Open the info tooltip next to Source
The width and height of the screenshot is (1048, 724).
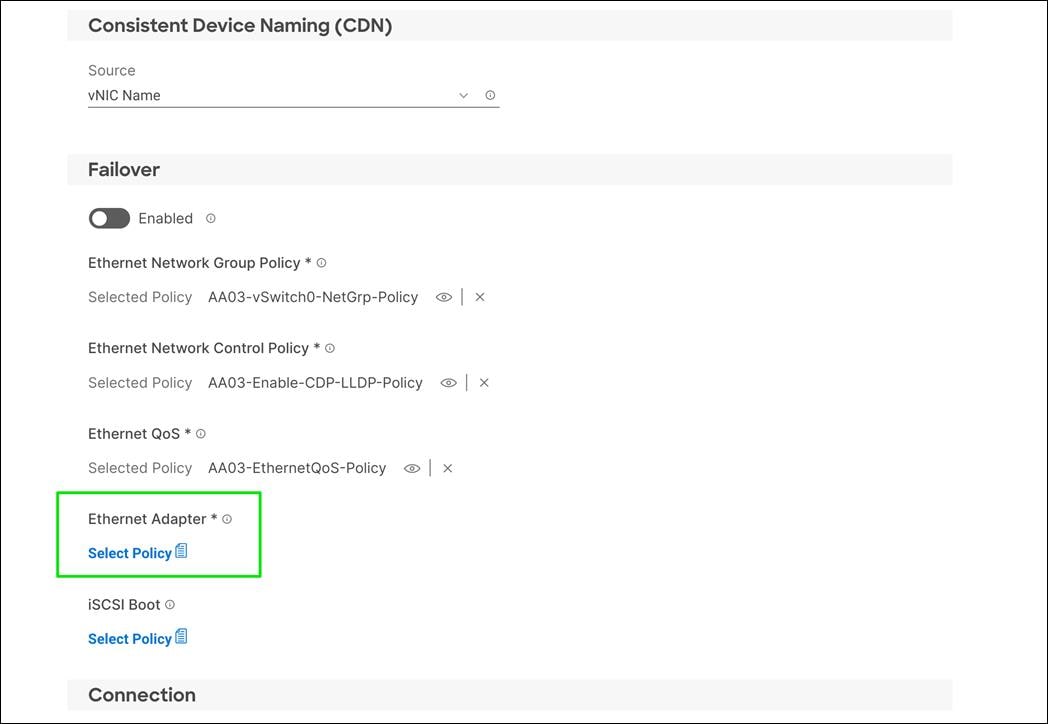tap(490, 94)
